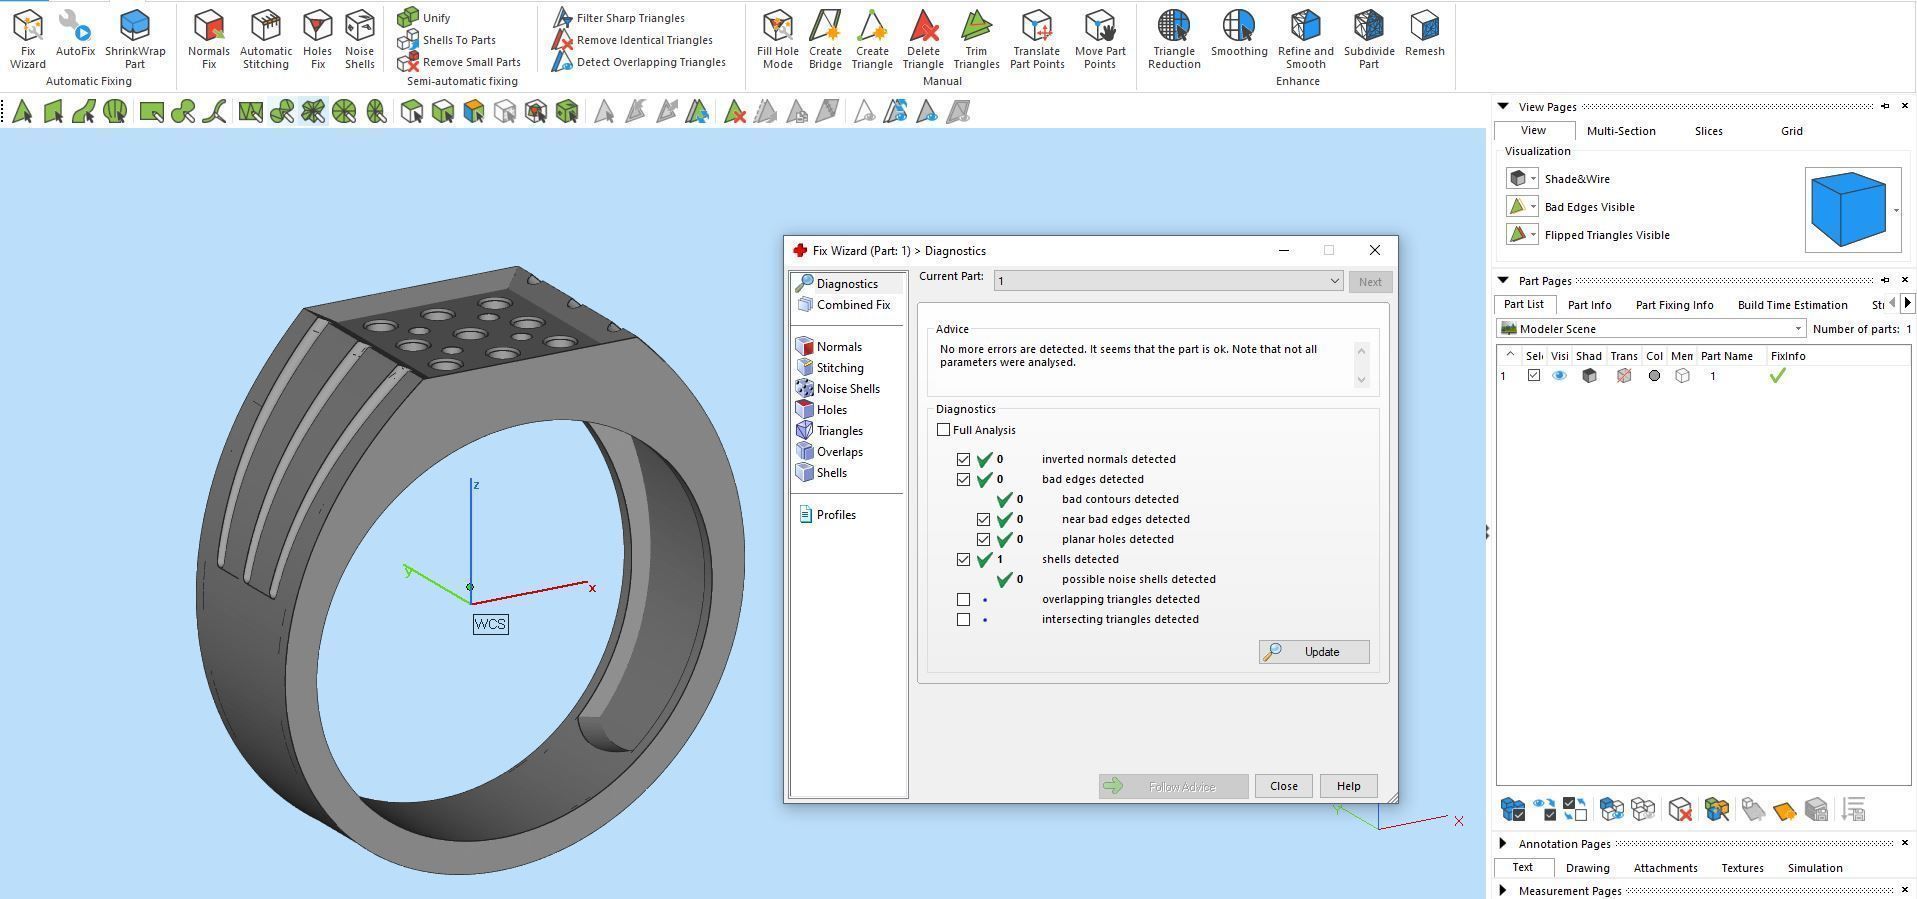Detect Overlapping Triangles
Screen dimensions: 1917x899
click(638, 62)
